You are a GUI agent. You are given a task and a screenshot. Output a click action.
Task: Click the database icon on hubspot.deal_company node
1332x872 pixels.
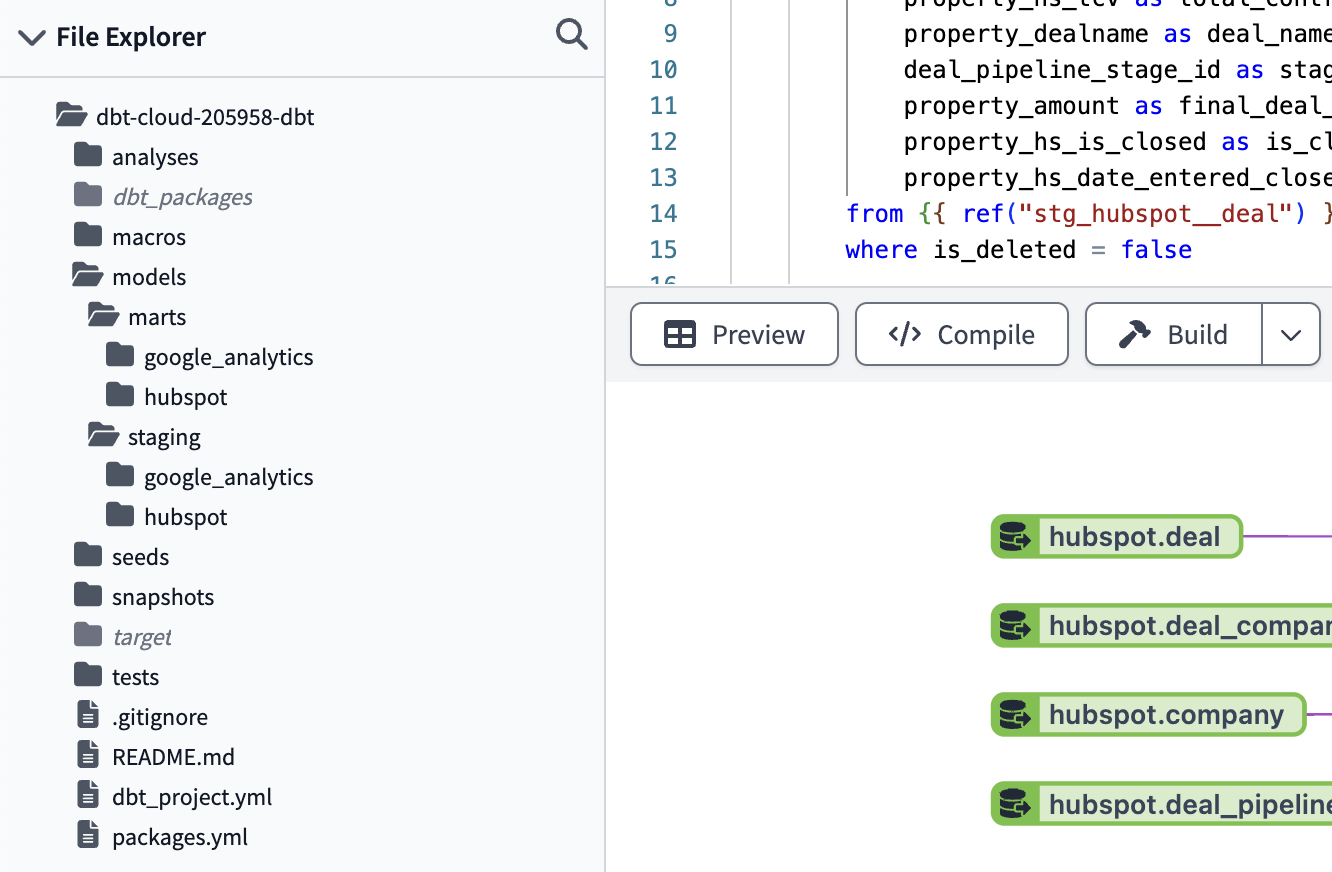pyautogui.click(x=1016, y=625)
